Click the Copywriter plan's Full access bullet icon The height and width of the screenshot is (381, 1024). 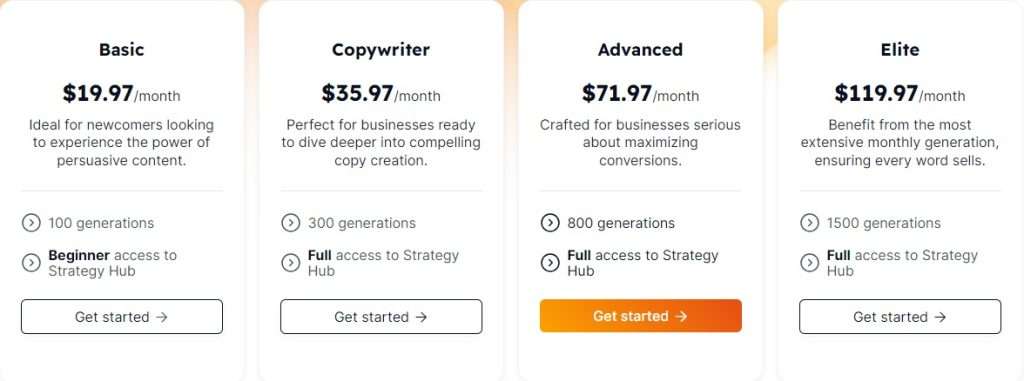pos(291,263)
